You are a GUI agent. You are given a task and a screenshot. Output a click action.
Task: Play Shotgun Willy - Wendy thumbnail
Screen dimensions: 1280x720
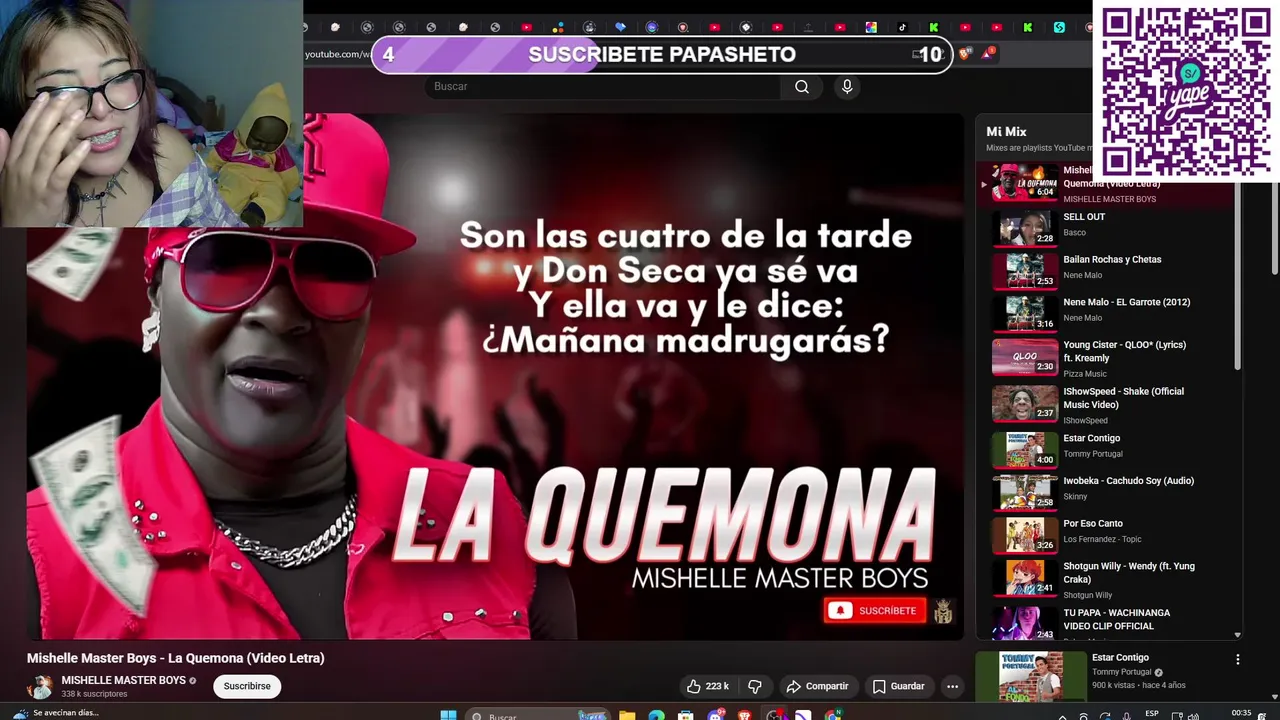(1024, 578)
